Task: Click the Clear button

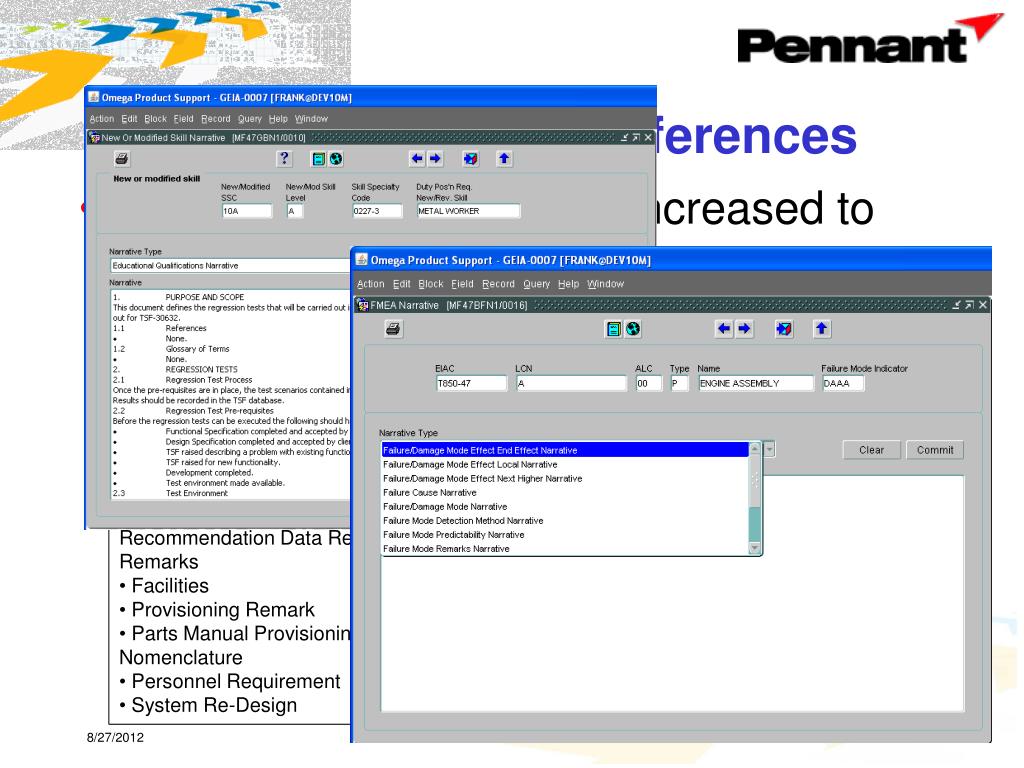Action: tap(871, 450)
